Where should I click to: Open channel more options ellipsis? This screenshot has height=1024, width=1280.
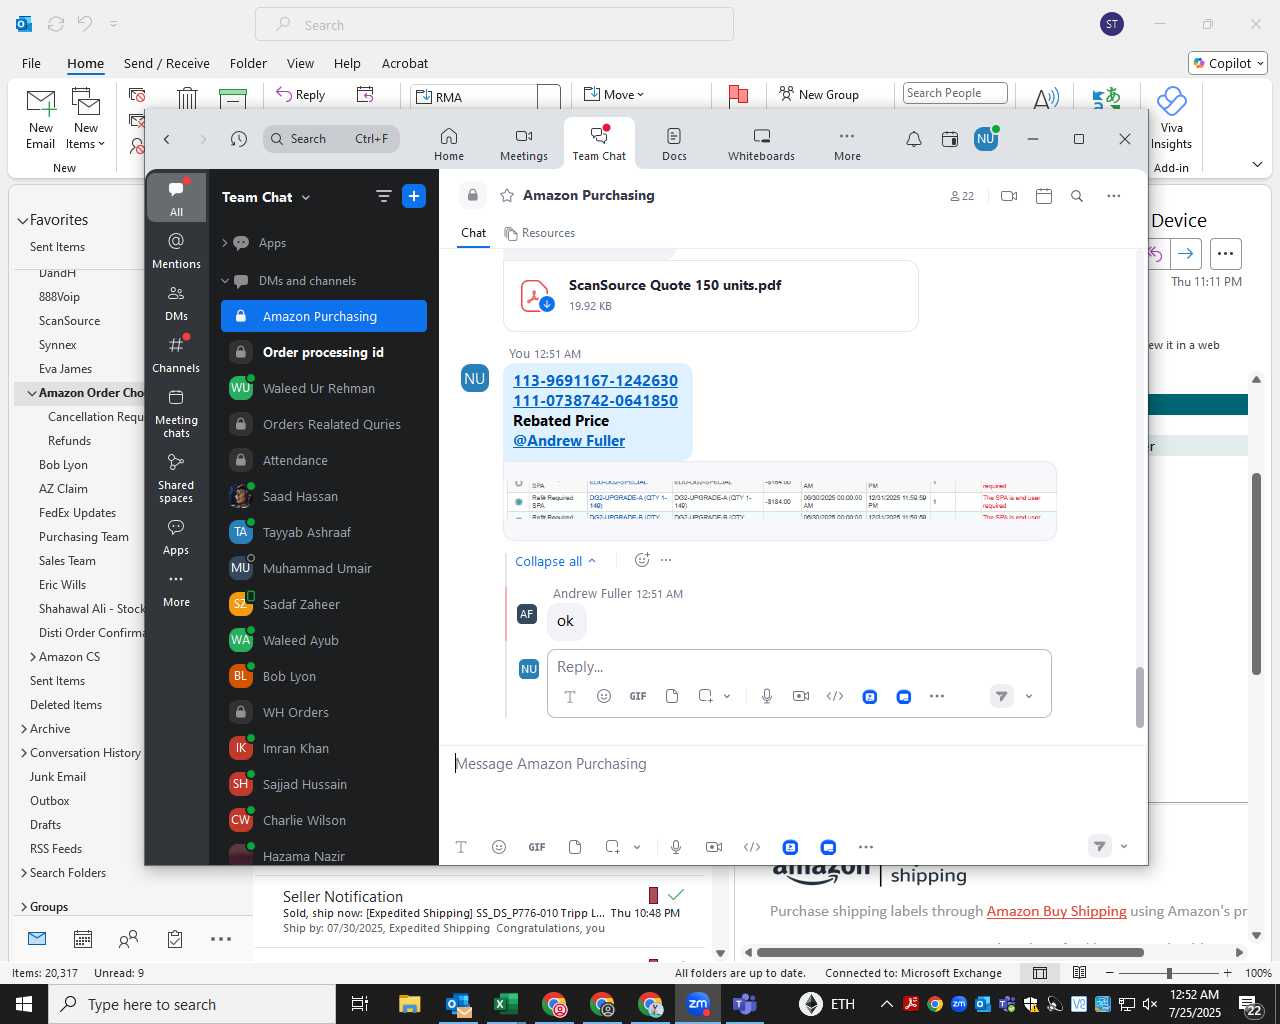click(1114, 196)
